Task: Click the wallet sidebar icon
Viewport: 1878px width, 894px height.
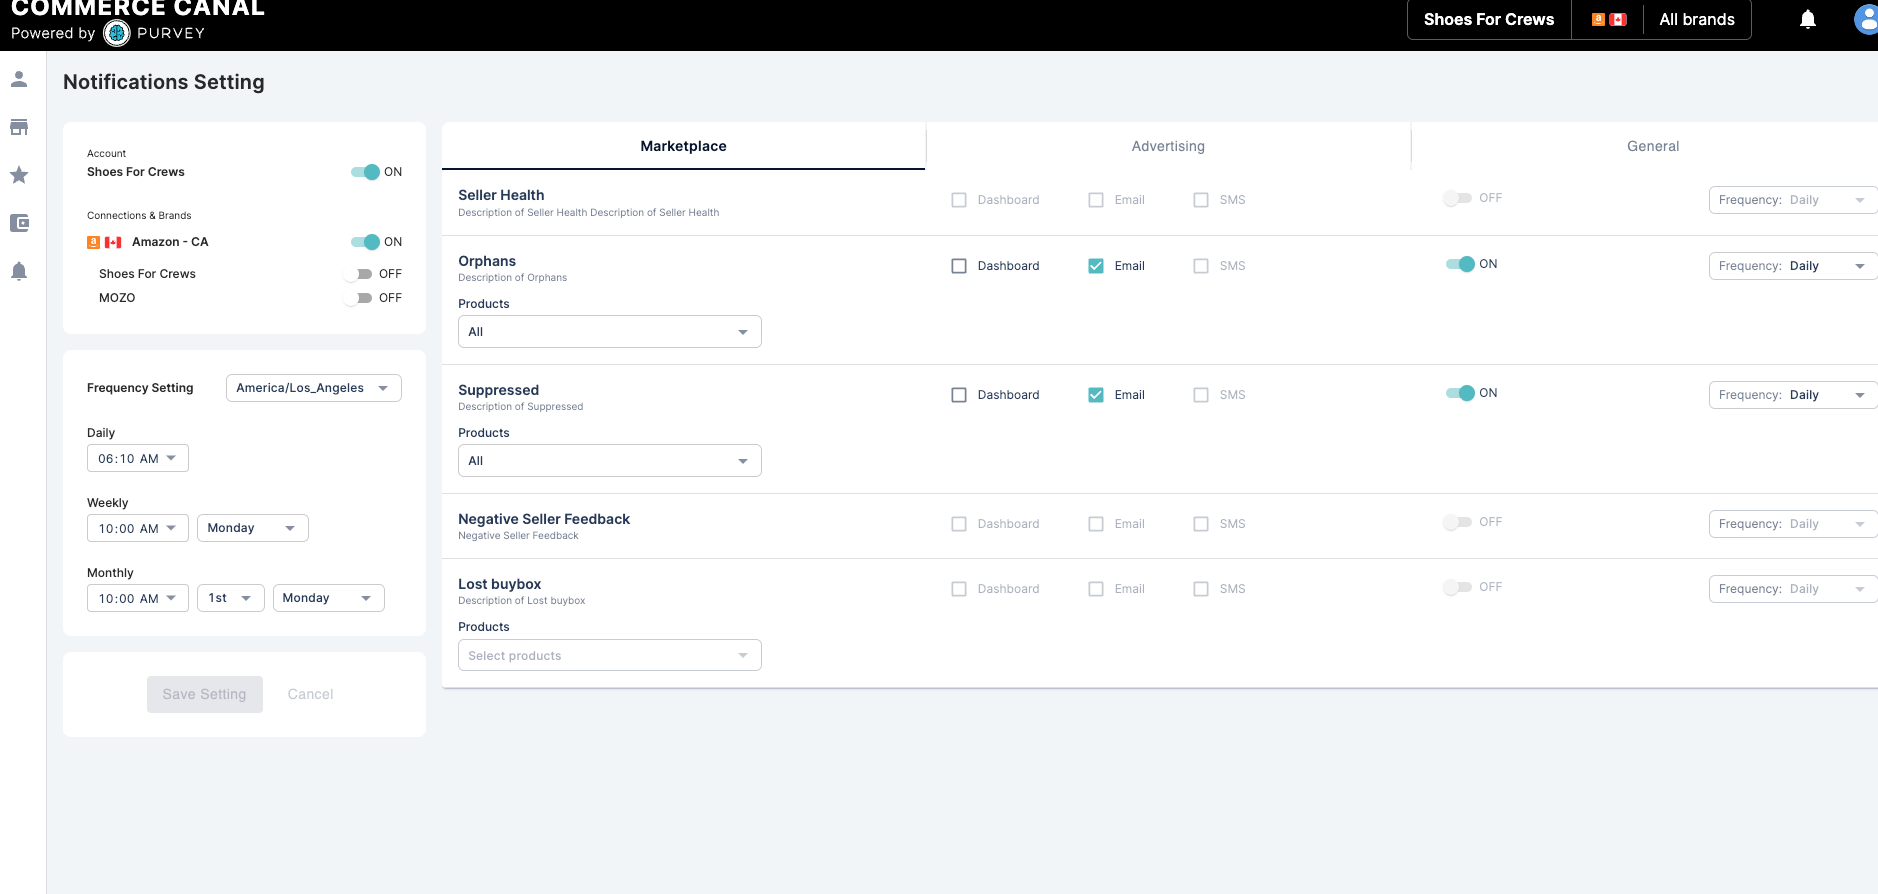Action: (x=19, y=223)
